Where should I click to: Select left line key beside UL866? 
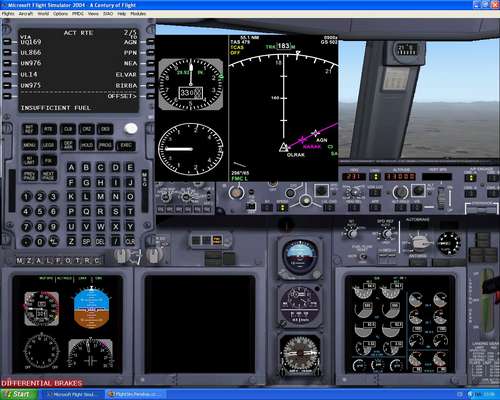(x=6, y=53)
